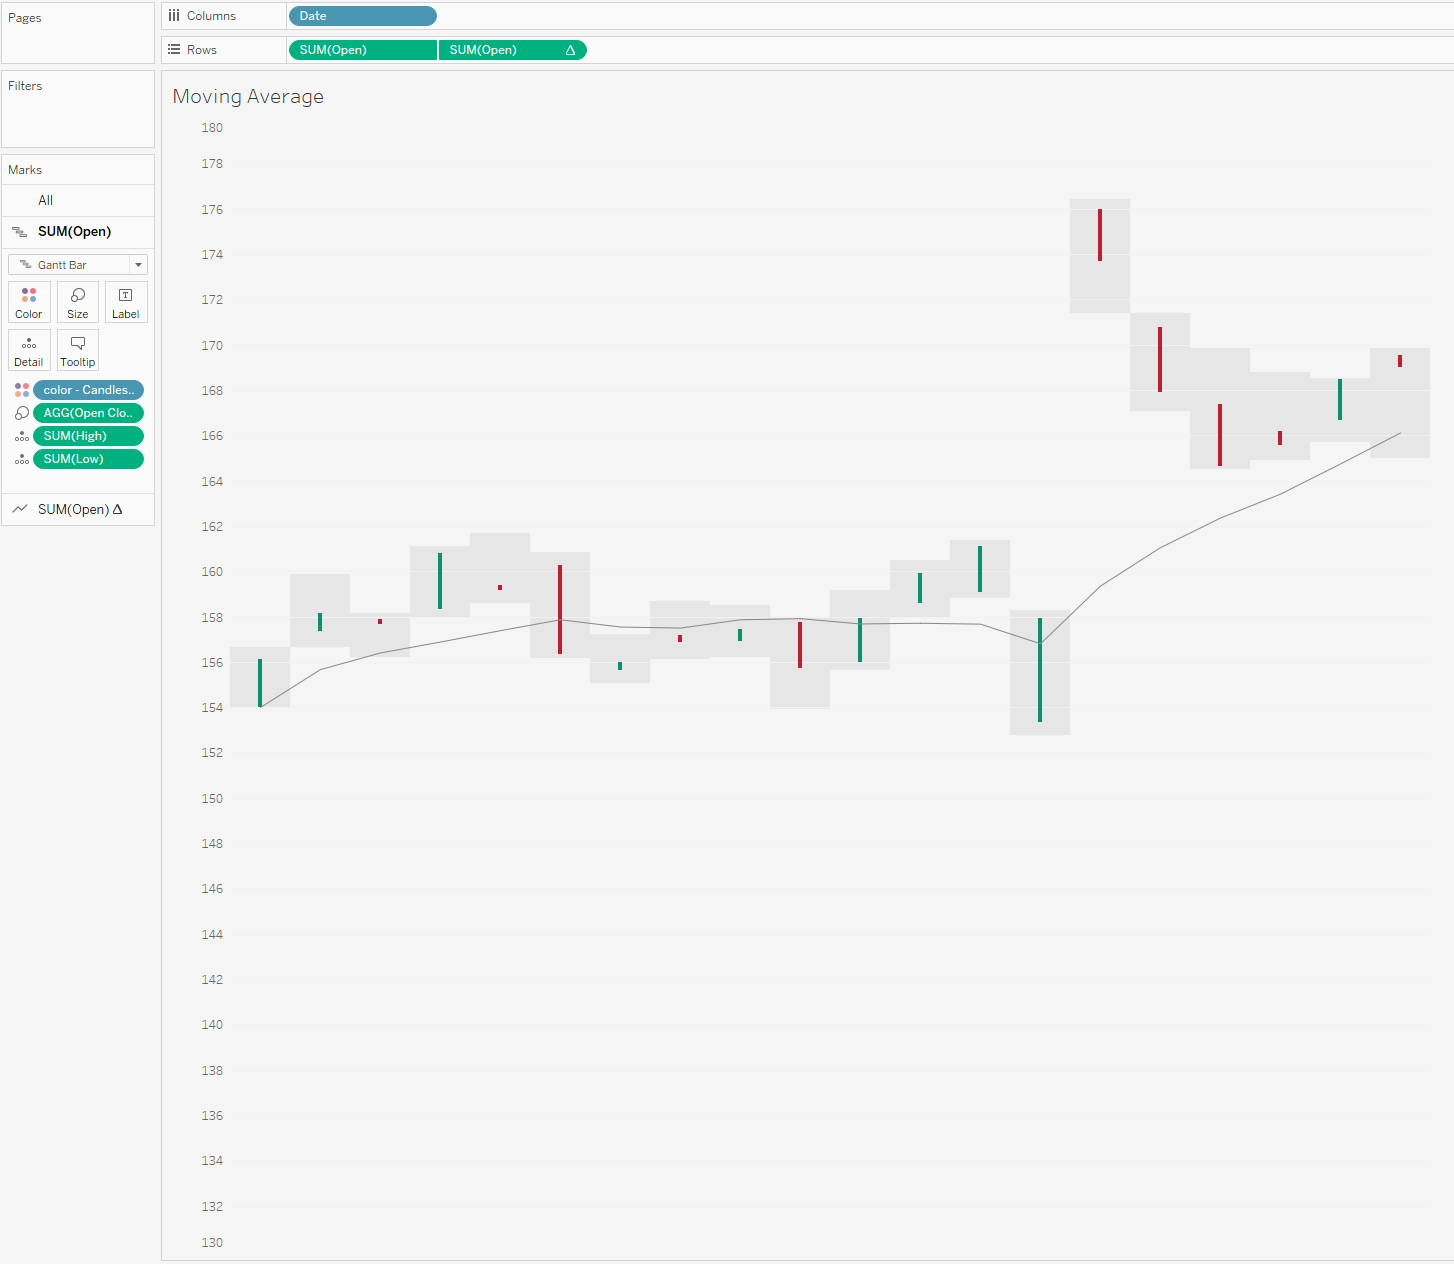Screen dimensions: 1454x1264
Task: Click the size icon beside AGG(Open Clo.. pill
Action: [22, 413]
